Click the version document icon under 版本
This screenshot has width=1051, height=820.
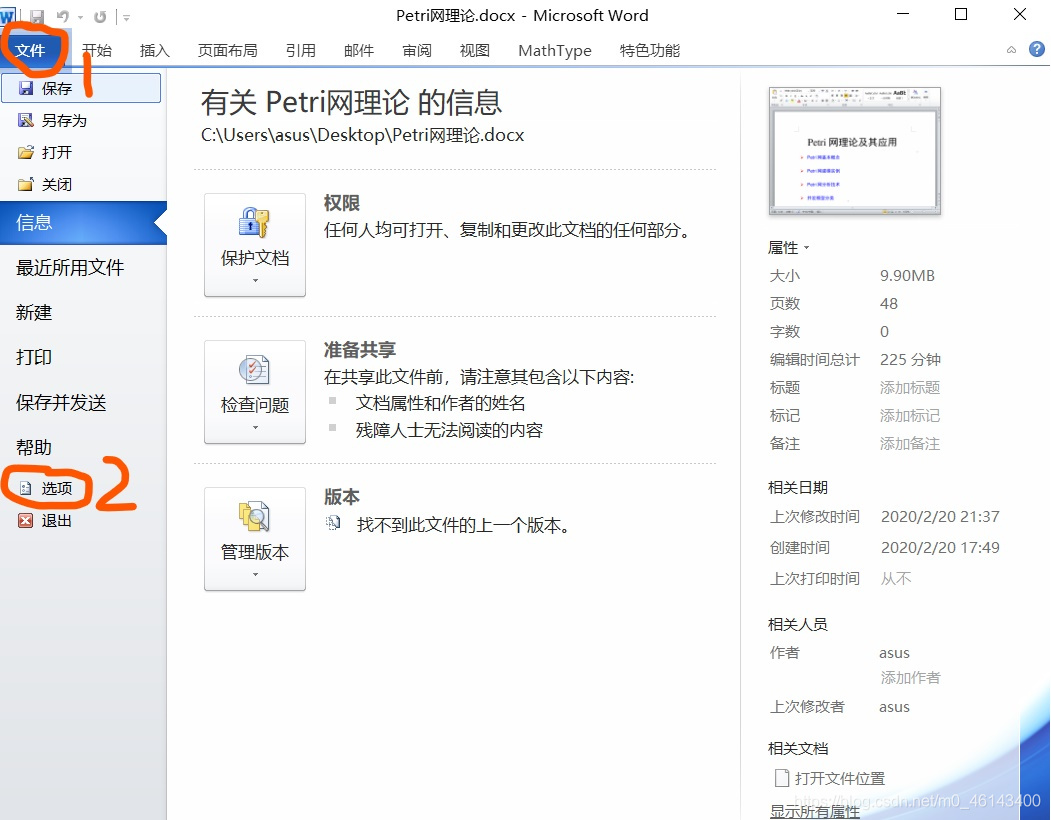[333, 523]
